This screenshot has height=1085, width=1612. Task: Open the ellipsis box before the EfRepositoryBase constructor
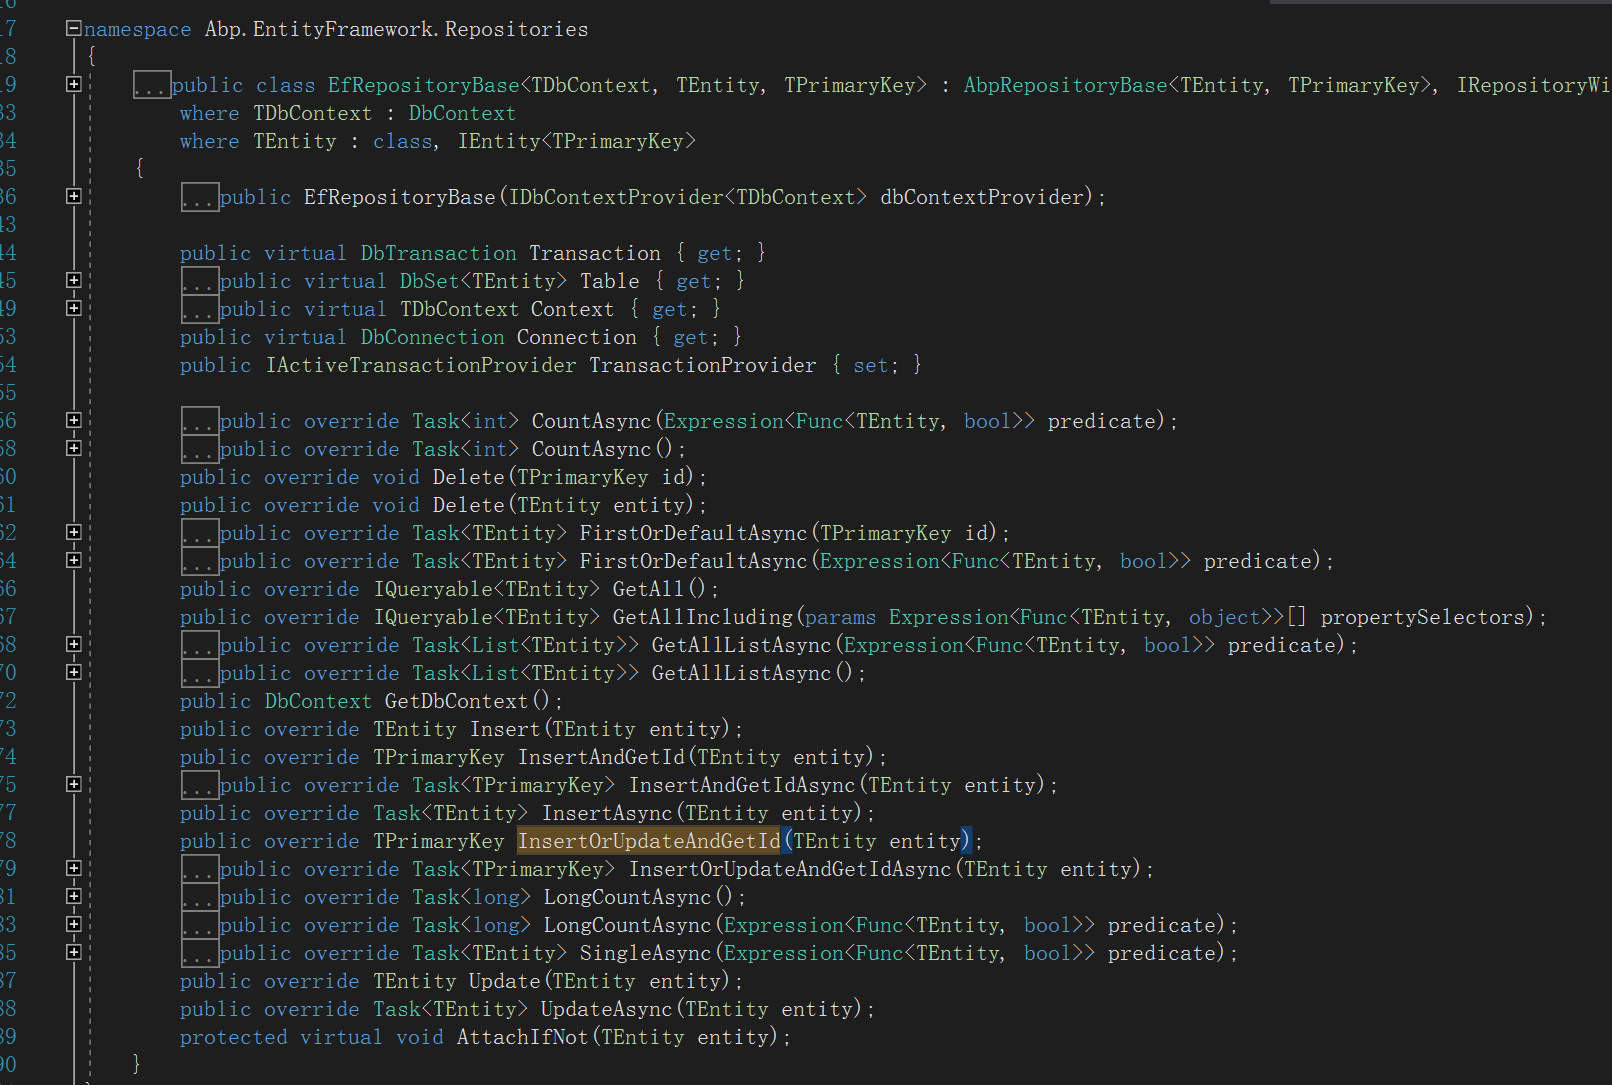200,197
